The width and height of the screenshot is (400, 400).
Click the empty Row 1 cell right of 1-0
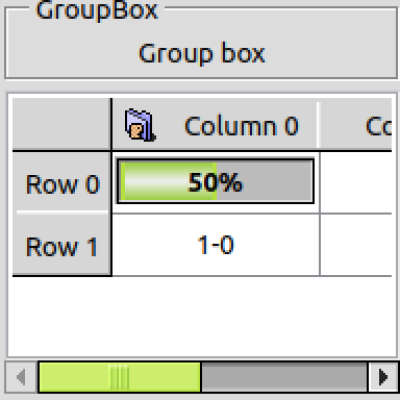click(x=356, y=245)
